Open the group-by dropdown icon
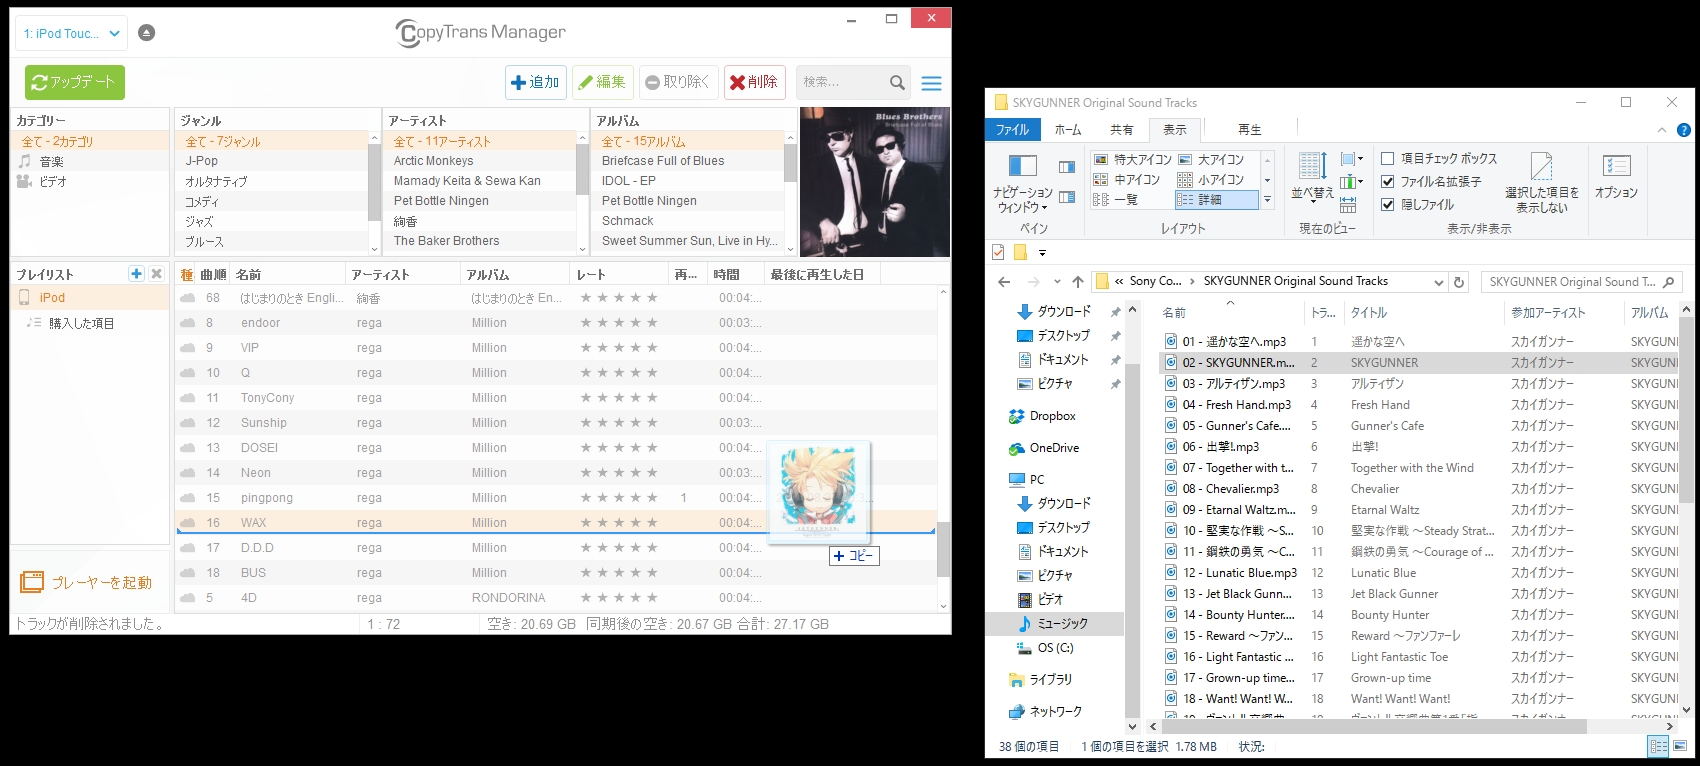Image resolution: width=1700 pixels, height=766 pixels. (1351, 159)
